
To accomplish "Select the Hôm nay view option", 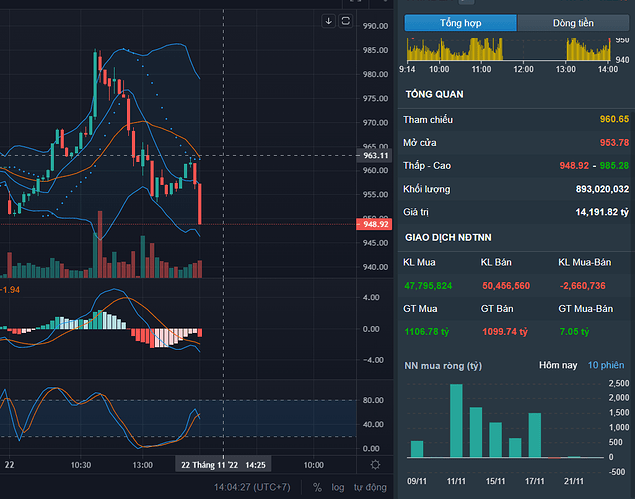I will tap(558, 365).
